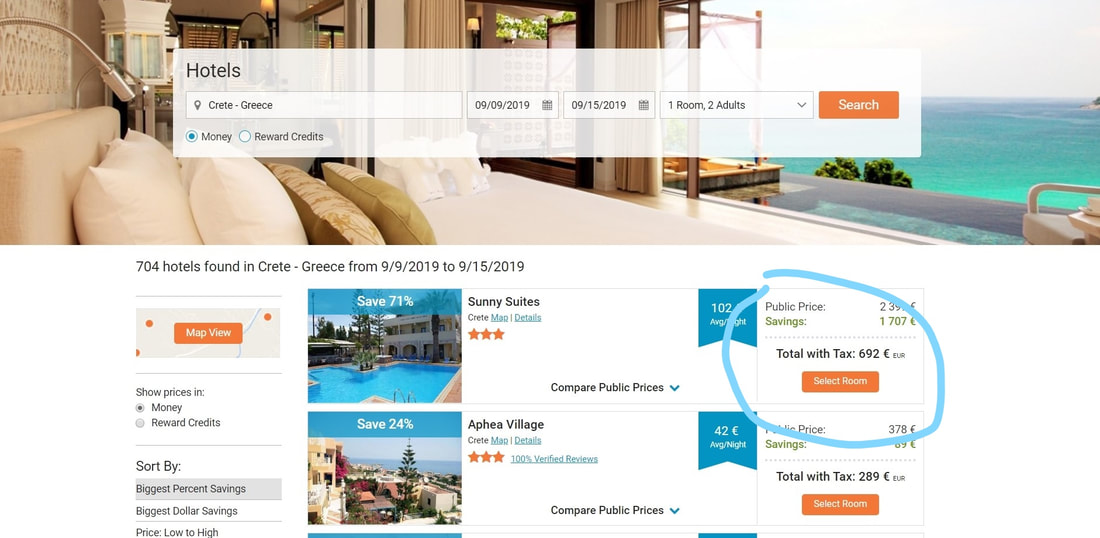Select Reward Credits radio in search panel
The image size is (1100, 538).
pyautogui.click(x=245, y=137)
